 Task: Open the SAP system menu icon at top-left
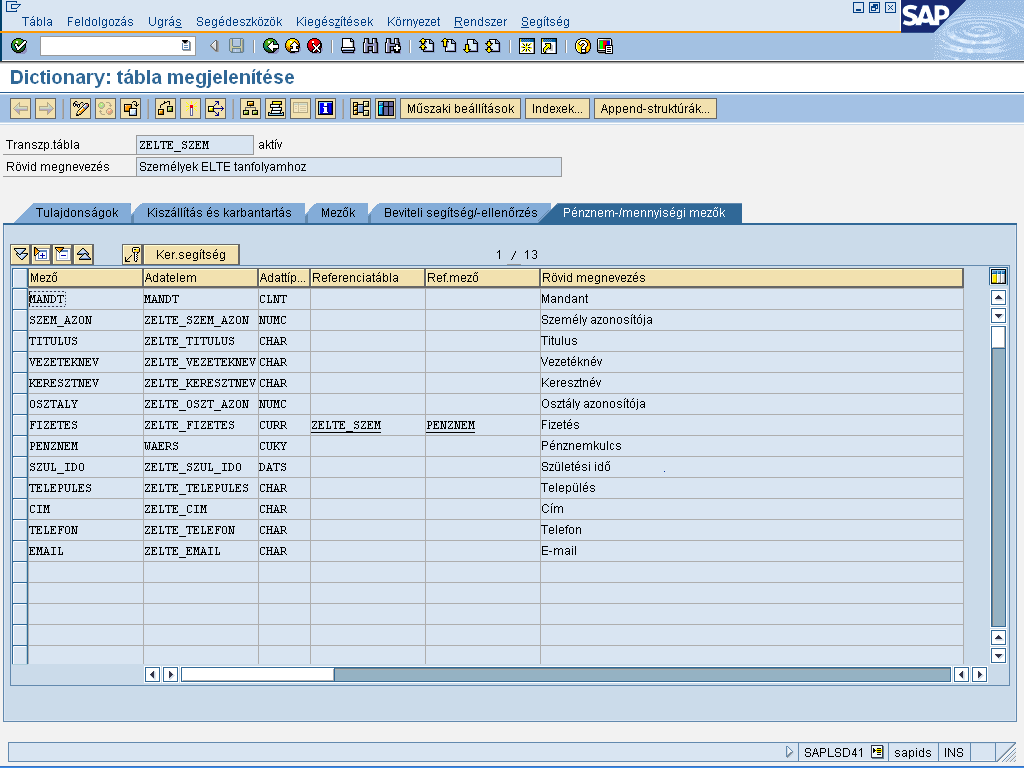[x=12, y=7]
